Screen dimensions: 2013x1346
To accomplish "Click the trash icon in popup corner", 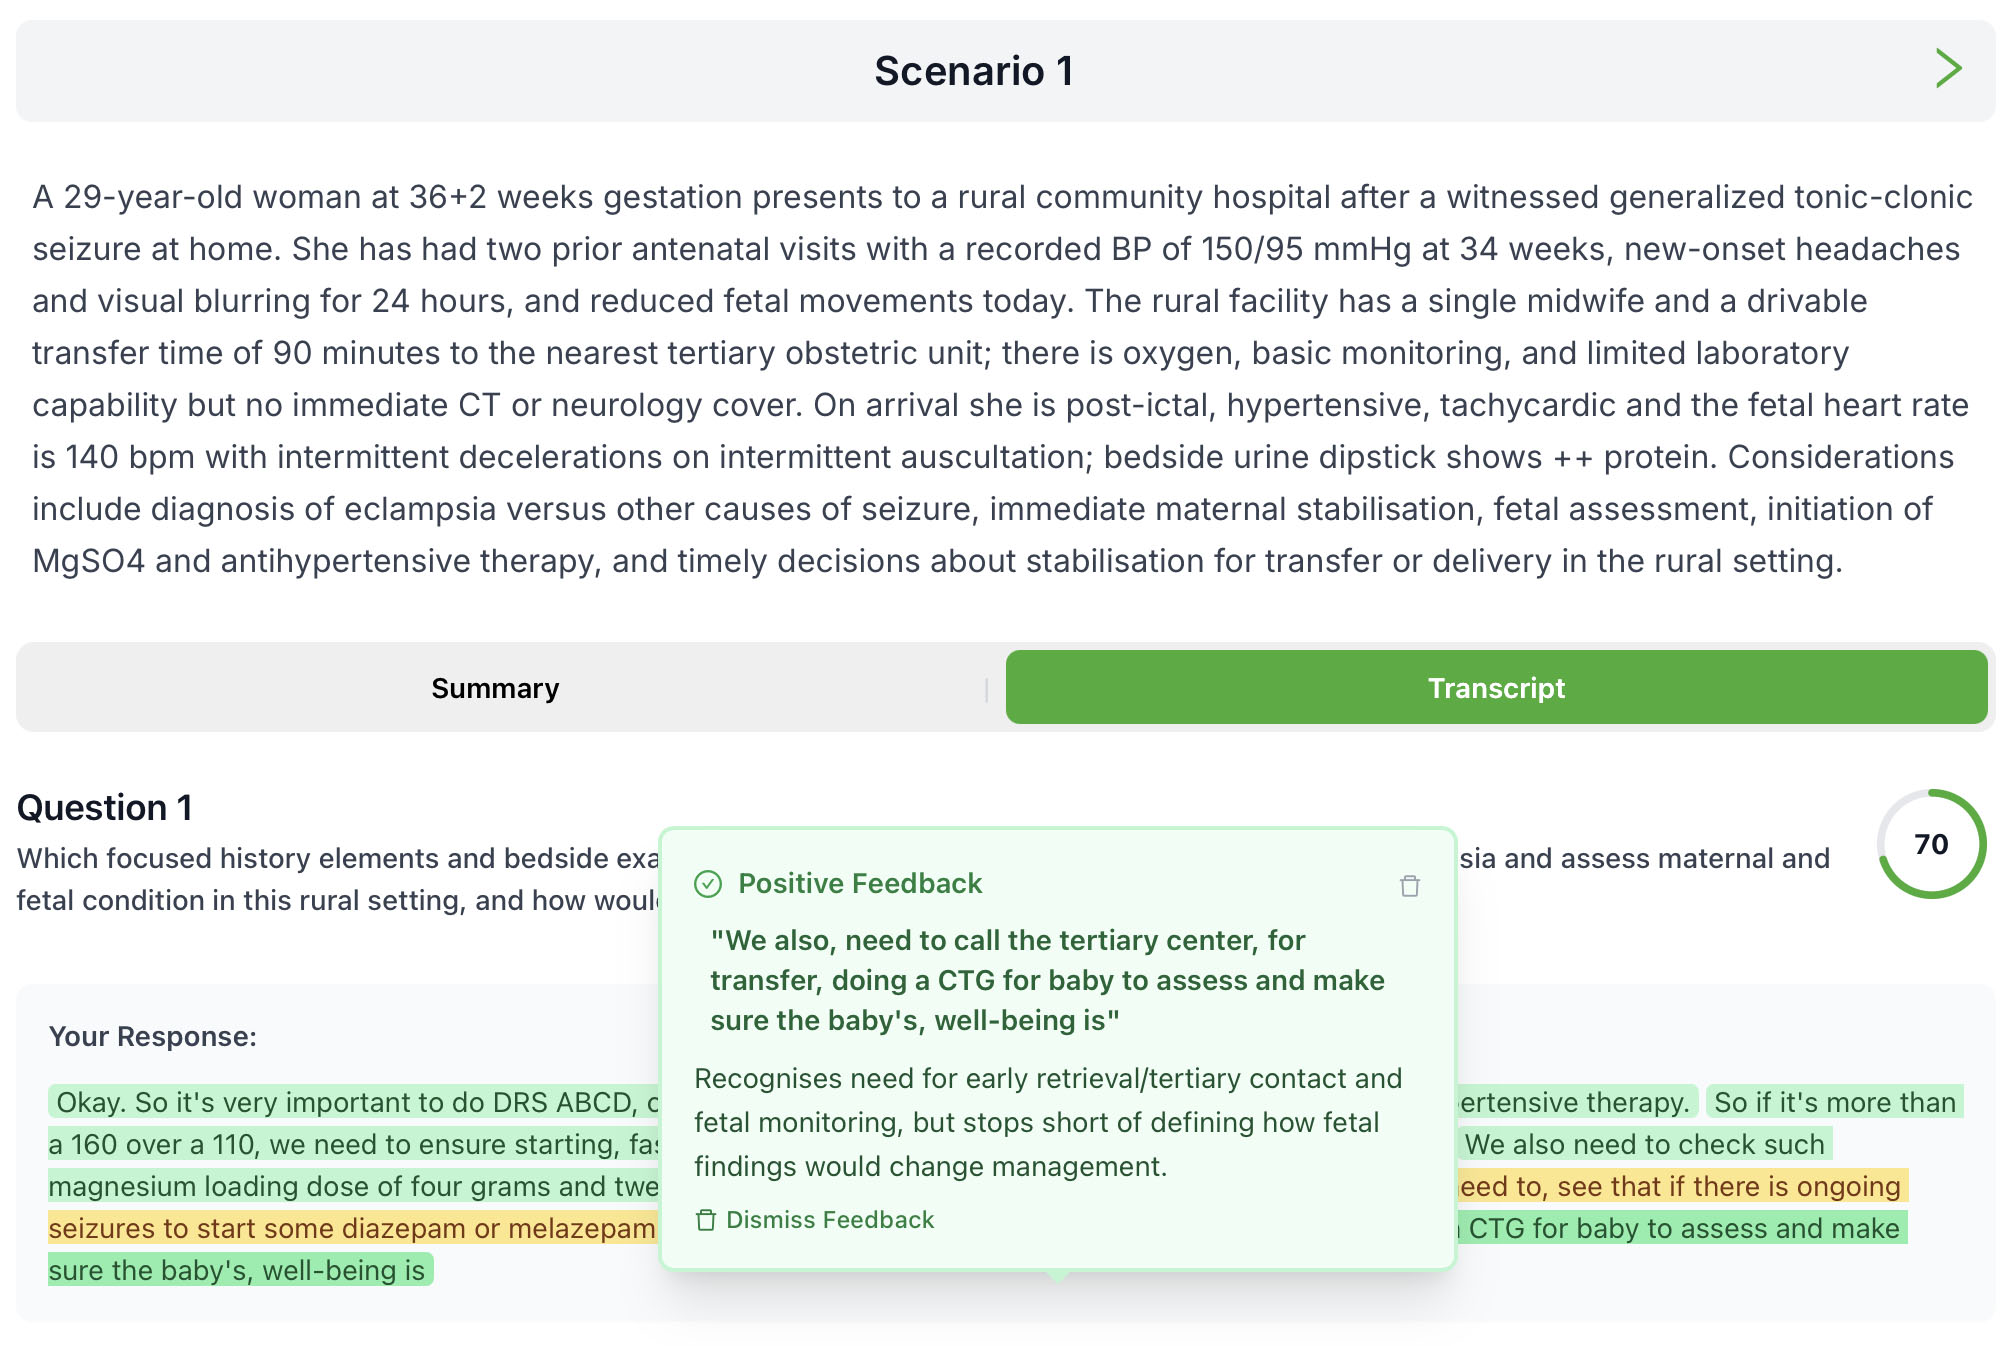I will (1409, 886).
